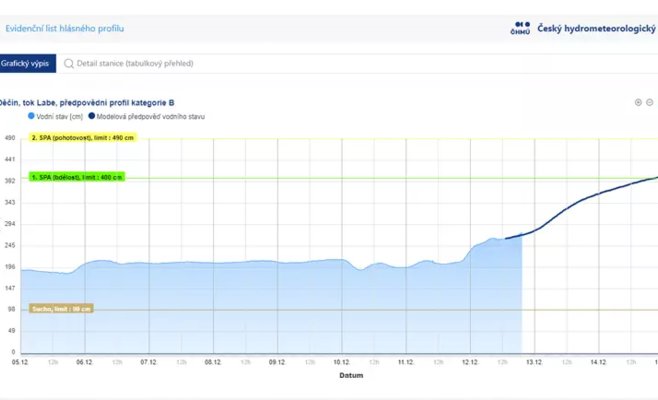Click the 13.12 date on the x-axis
Viewport: 658px width, 400px height.
click(x=534, y=362)
